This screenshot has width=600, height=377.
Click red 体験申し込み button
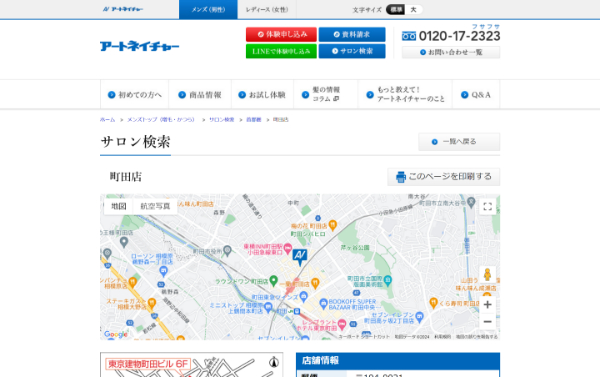281,34
